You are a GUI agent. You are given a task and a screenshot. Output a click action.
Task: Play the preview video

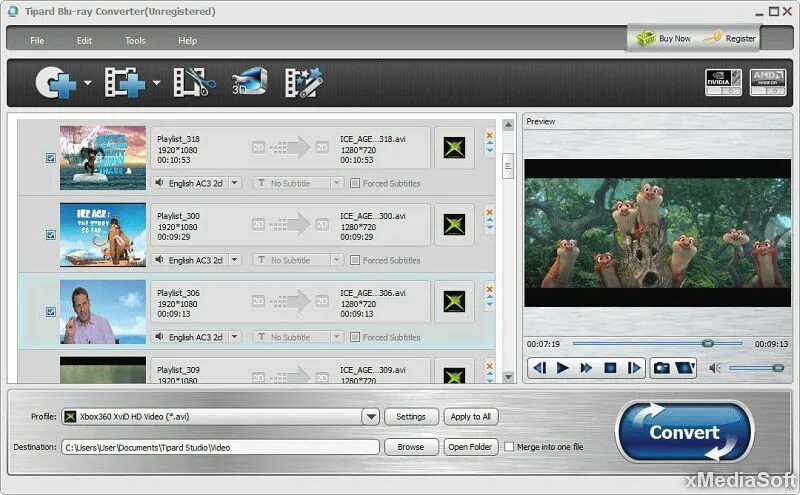click(x=562, y=367)
